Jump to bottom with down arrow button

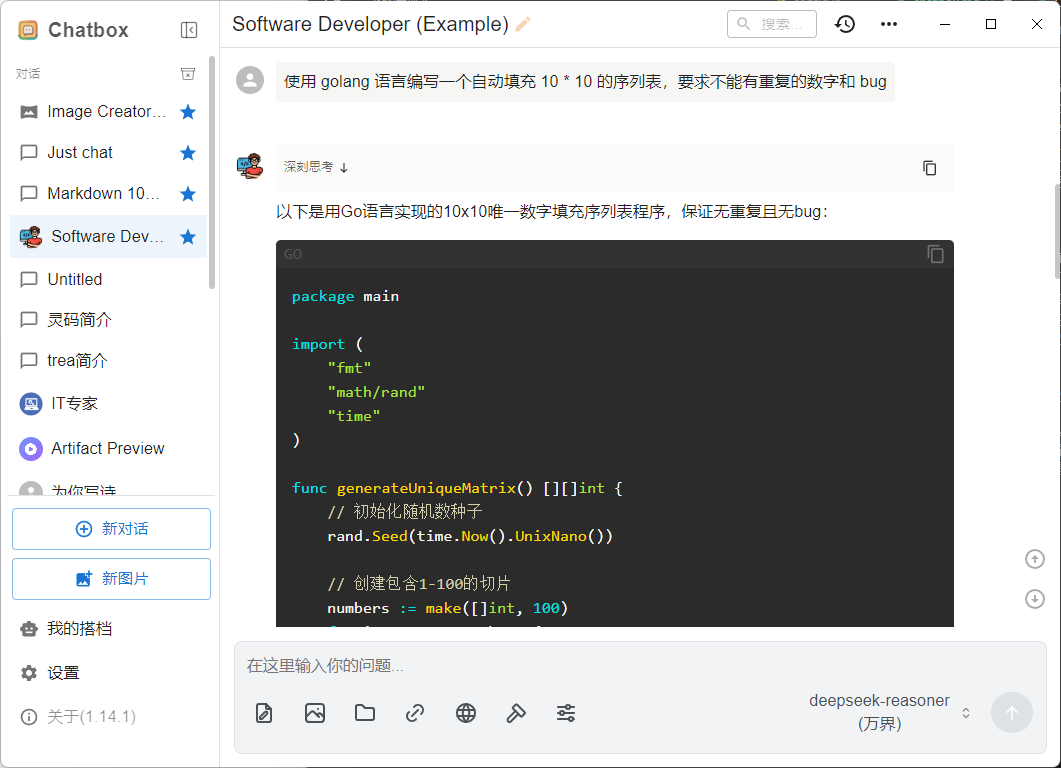click(x=1035, y=599)
